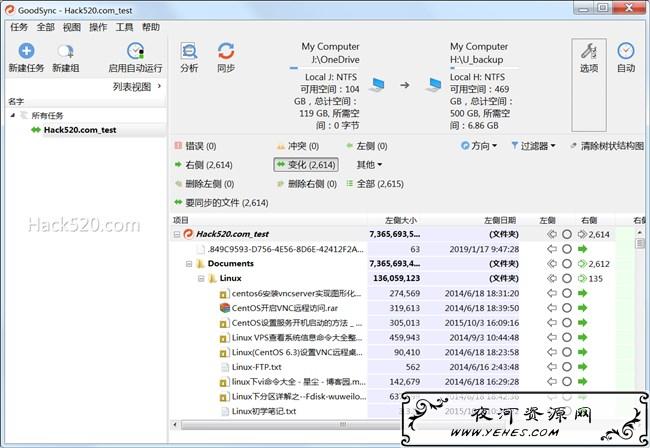Image resolution: width=650 pixels, height=448 pixels.
Task: Click the left side computer icon
Action: [377, 85]
